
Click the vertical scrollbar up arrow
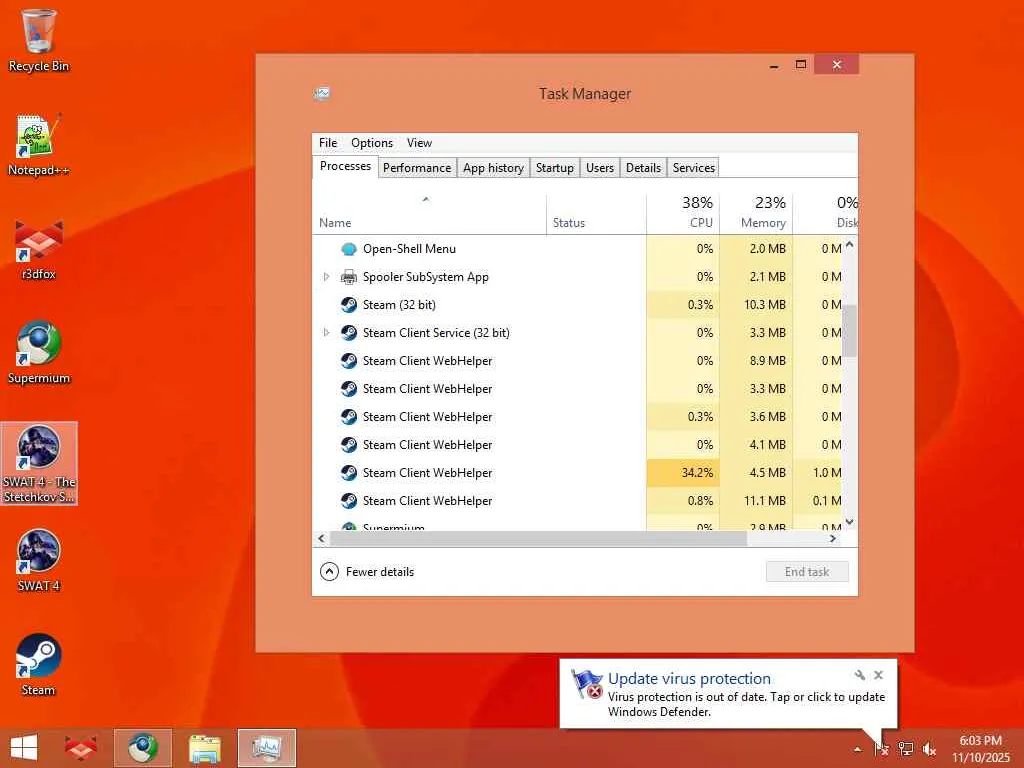pyautogui.click(x=849, y=244)
